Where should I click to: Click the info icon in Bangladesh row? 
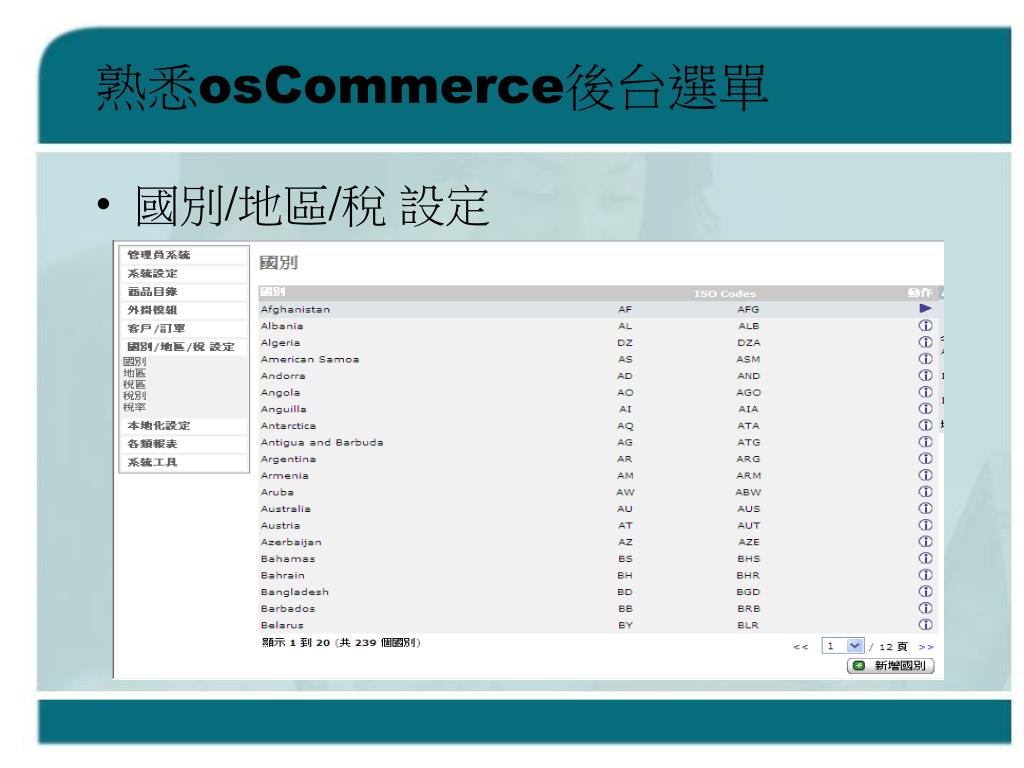click(x=925, y=592)
